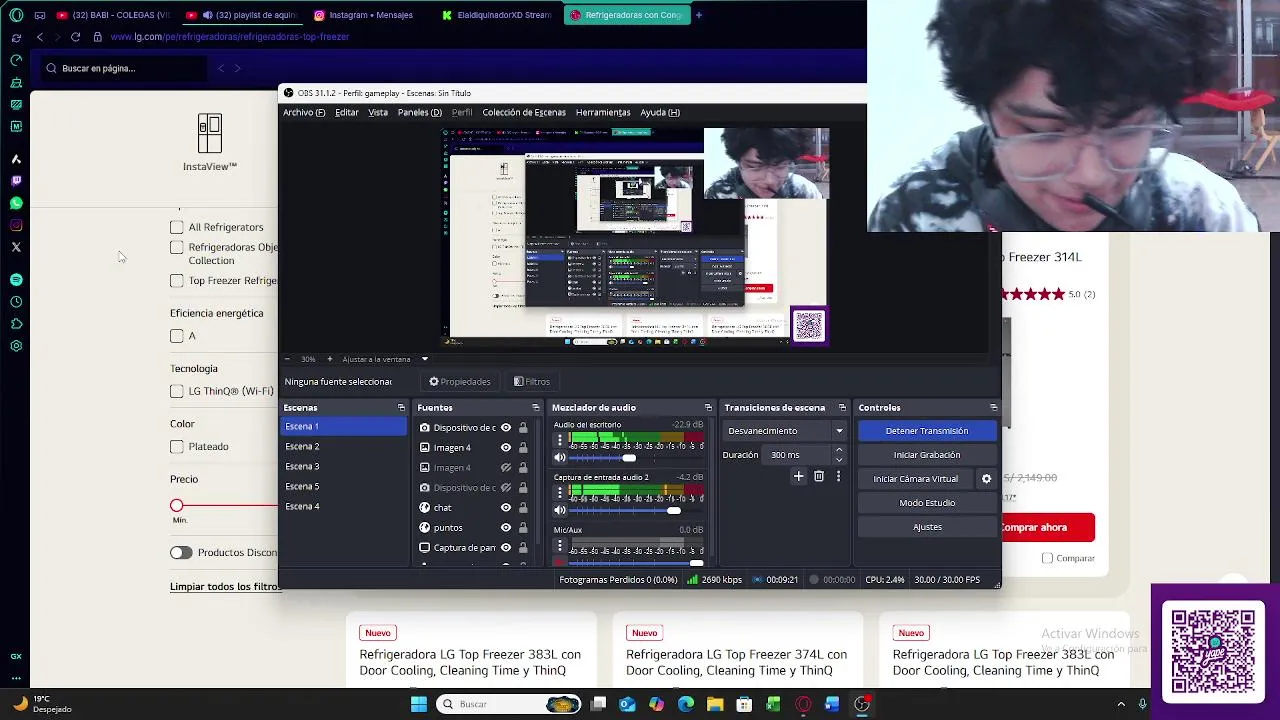Zoom out the OBS preview with minus
The image size is (1280, 720).
[x=287, y=359]
